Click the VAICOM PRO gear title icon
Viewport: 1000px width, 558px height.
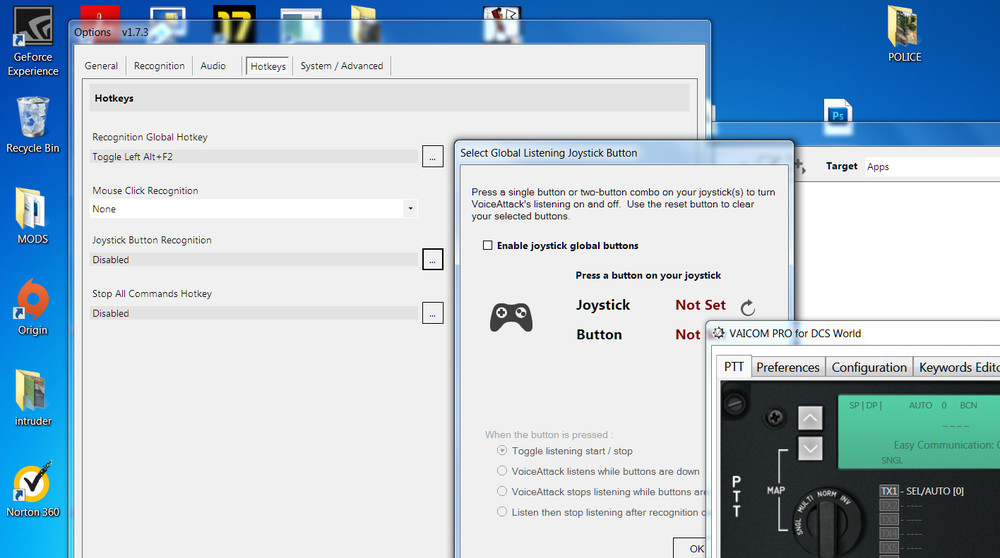tap(719, 333)
